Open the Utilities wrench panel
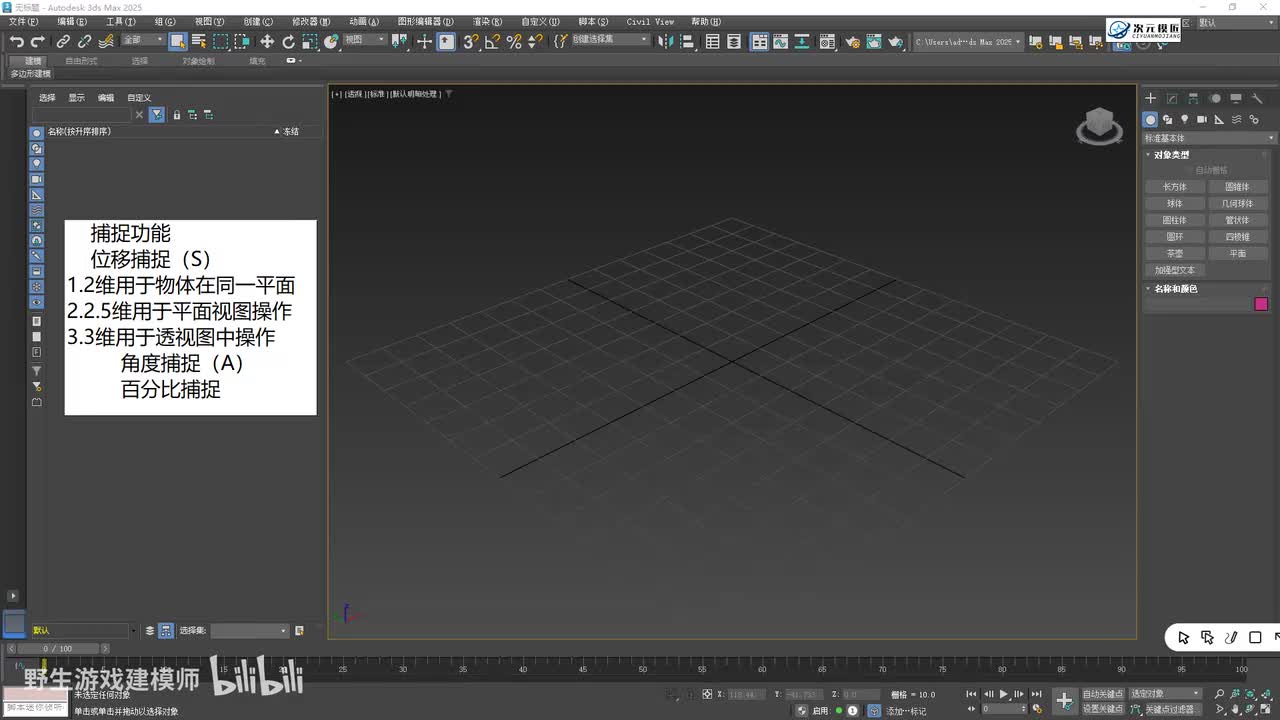 [x=1257, y=98]
